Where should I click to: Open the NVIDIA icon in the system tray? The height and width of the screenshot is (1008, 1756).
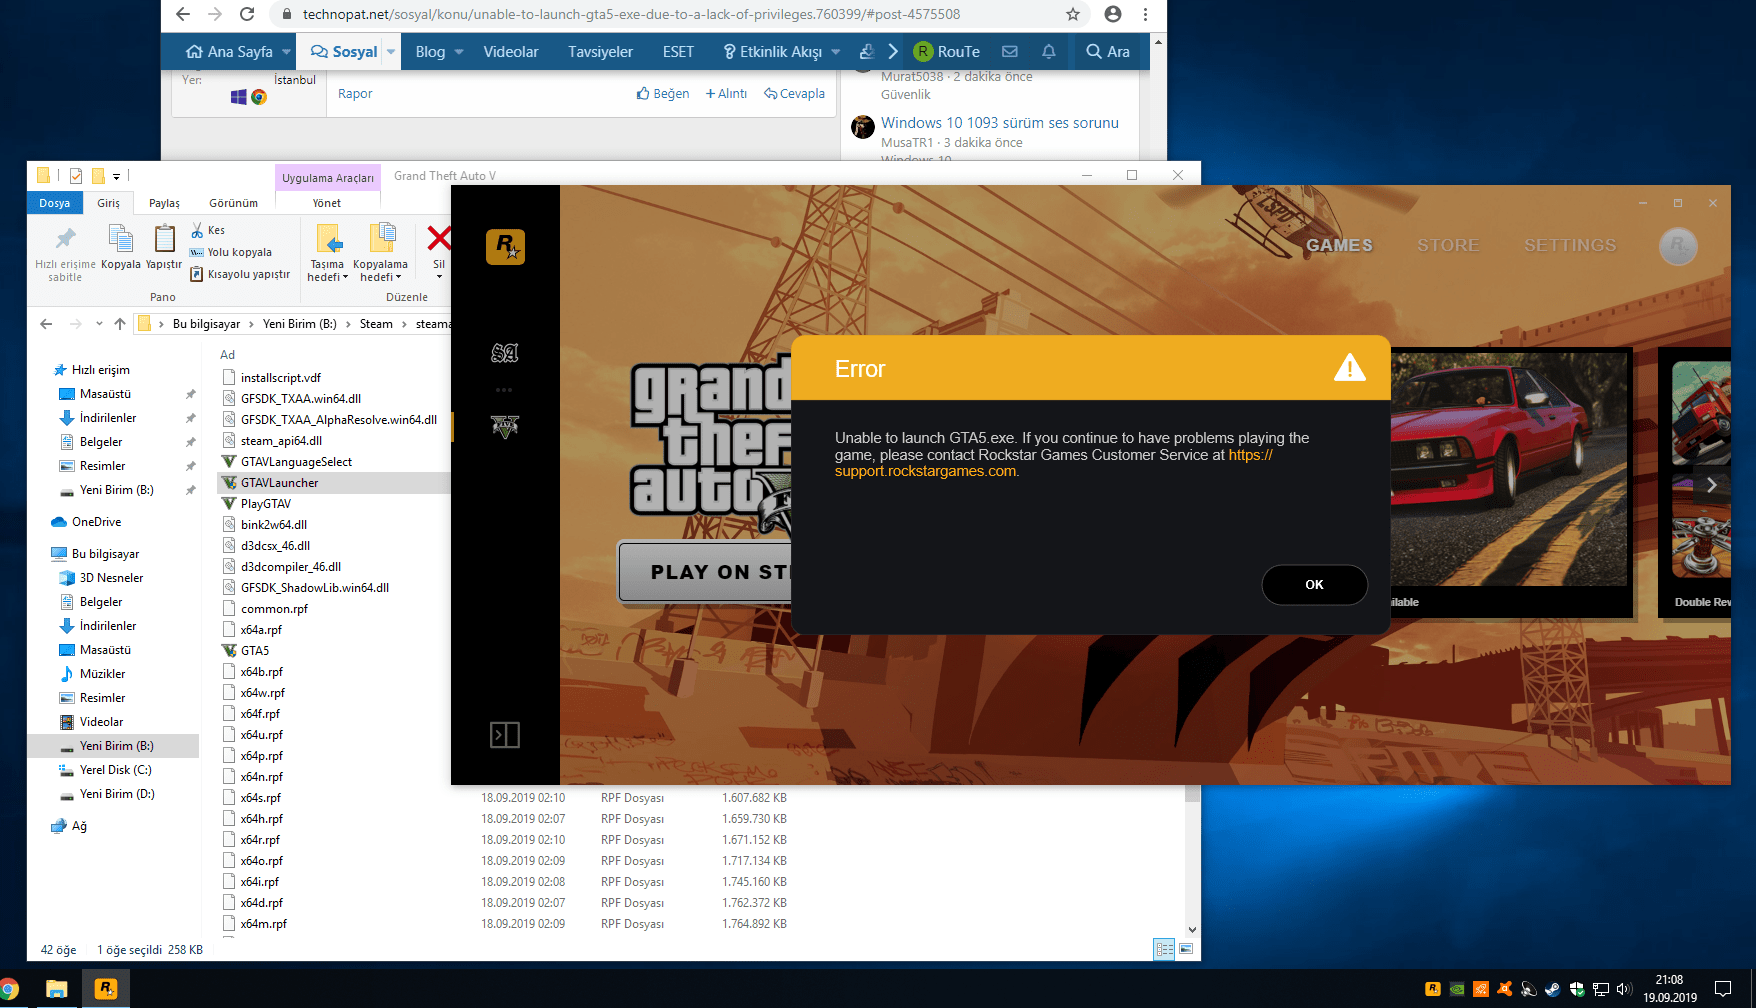pyautogui.click(x=1457, y=989)
